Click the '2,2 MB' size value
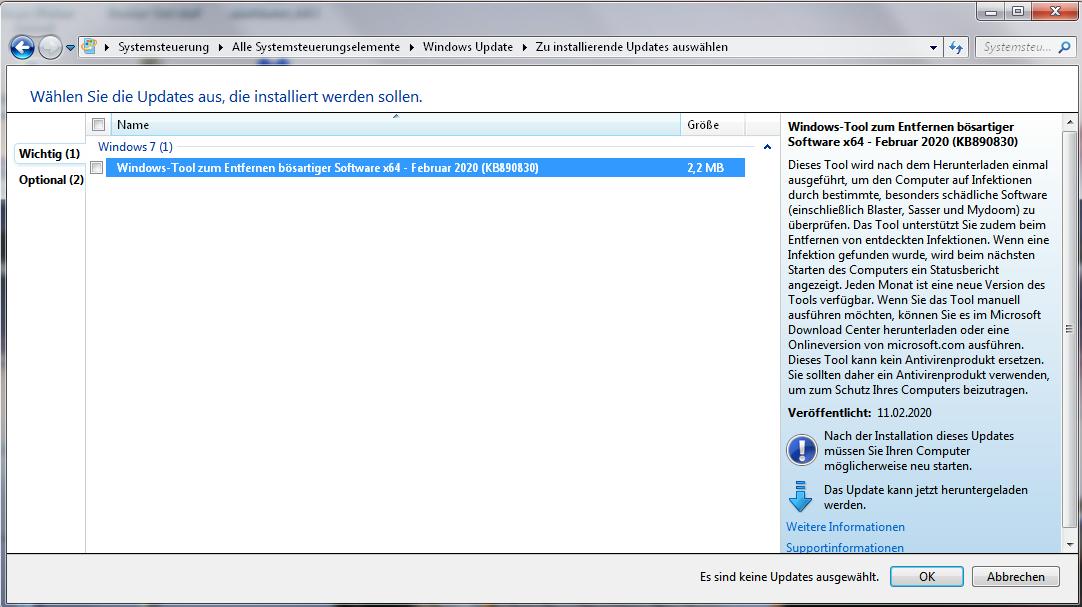 coord(705,168)
